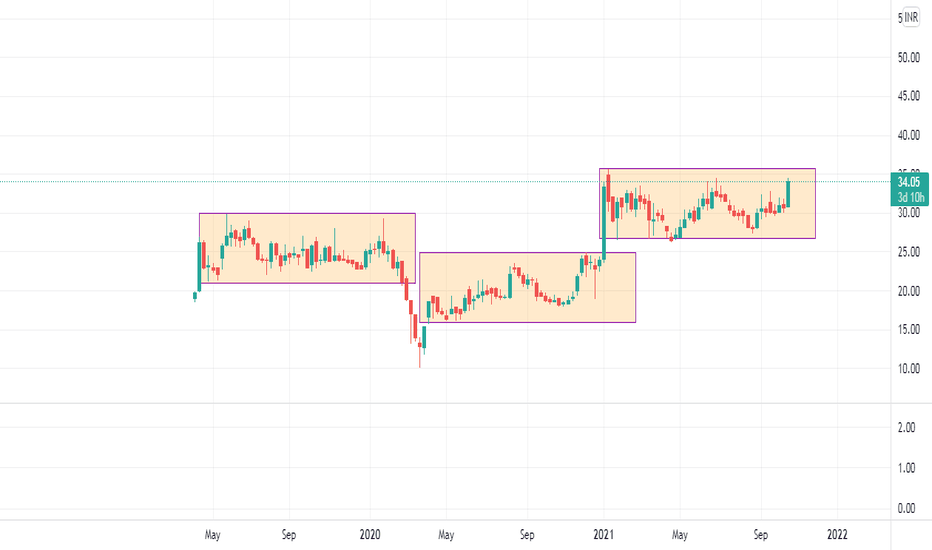This screenshot has height=550, width=932.
Task: Open the INR currency selector badge
Action: tap(911, 18)
